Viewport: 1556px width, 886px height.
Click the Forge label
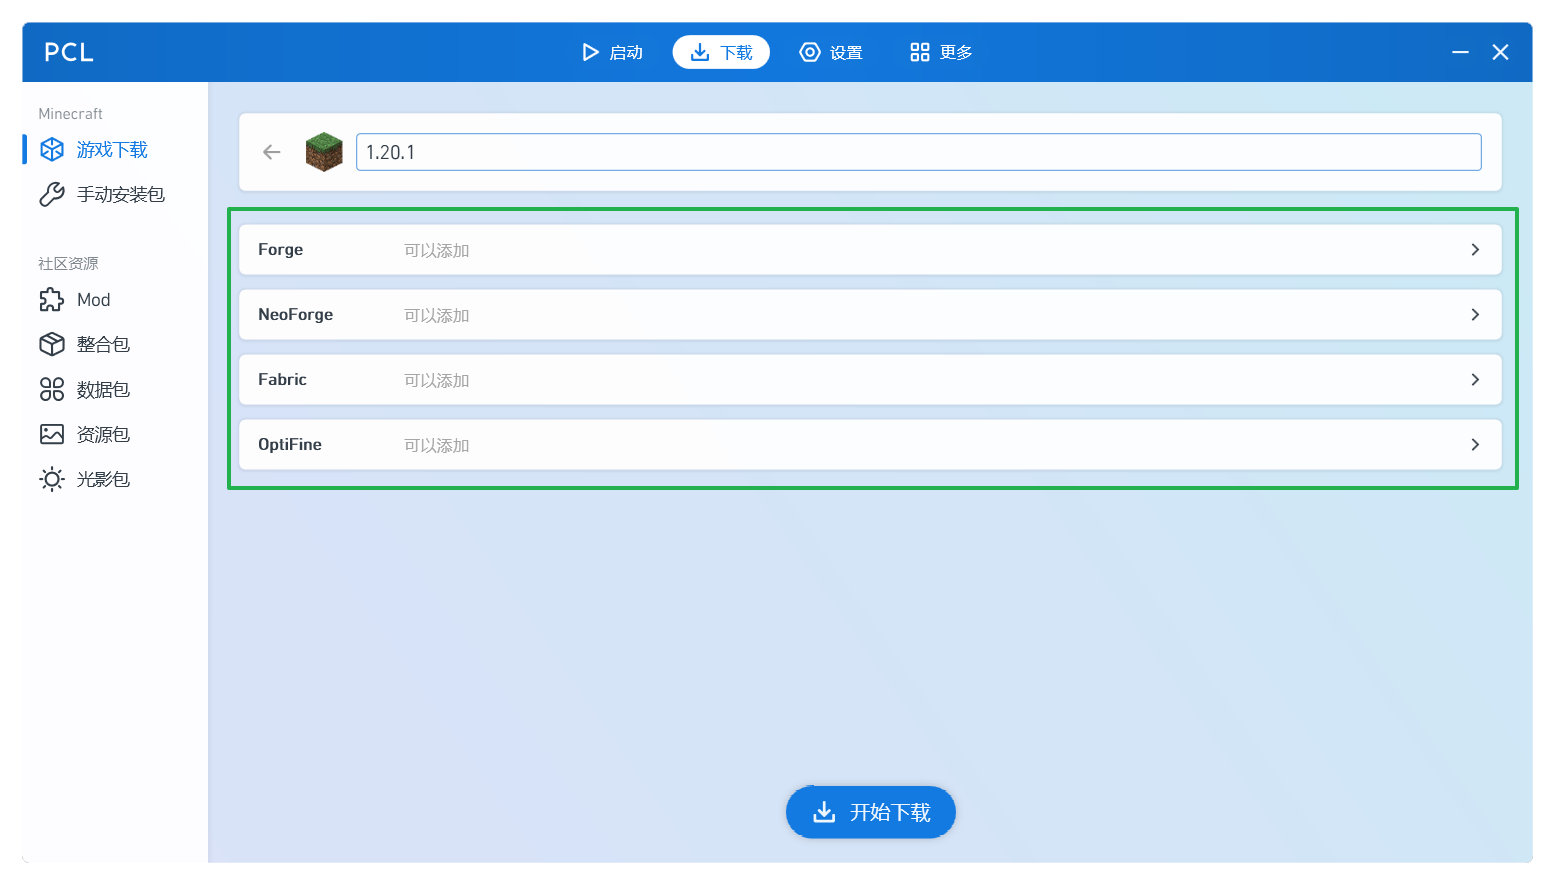[280, 250]
